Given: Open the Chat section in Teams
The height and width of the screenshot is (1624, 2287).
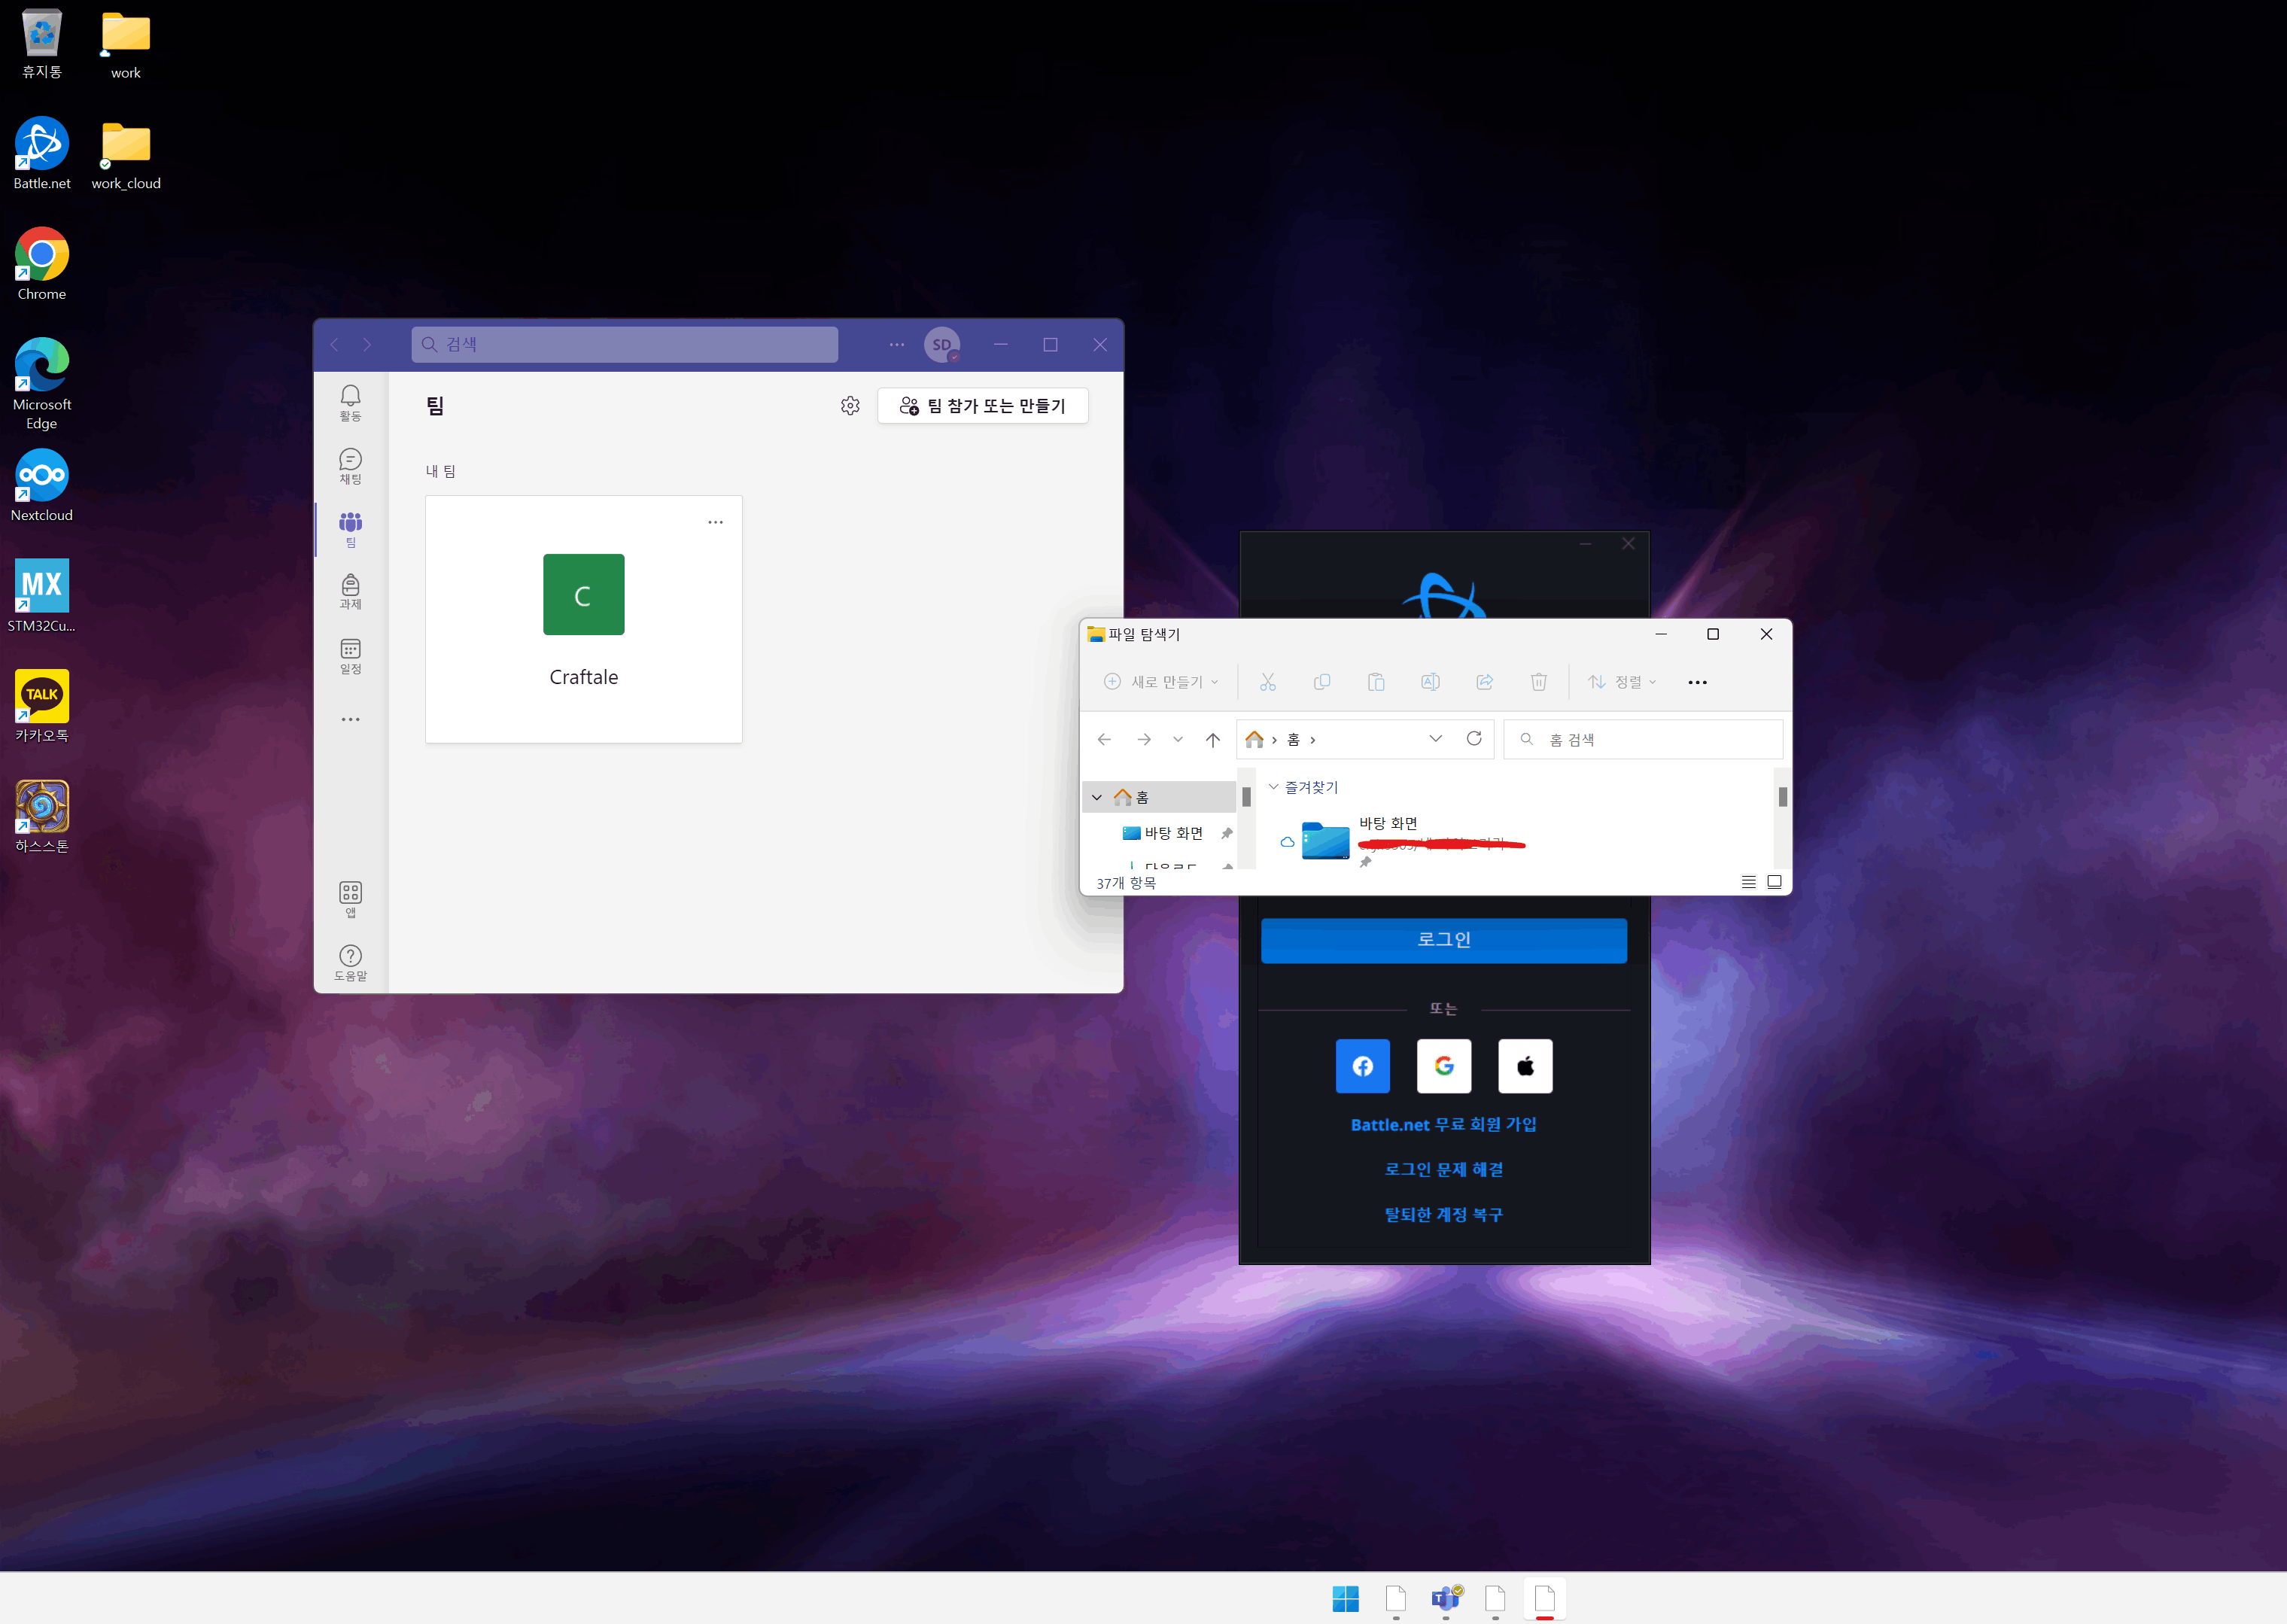Looking at the screenshot, I should pos(350,465).
